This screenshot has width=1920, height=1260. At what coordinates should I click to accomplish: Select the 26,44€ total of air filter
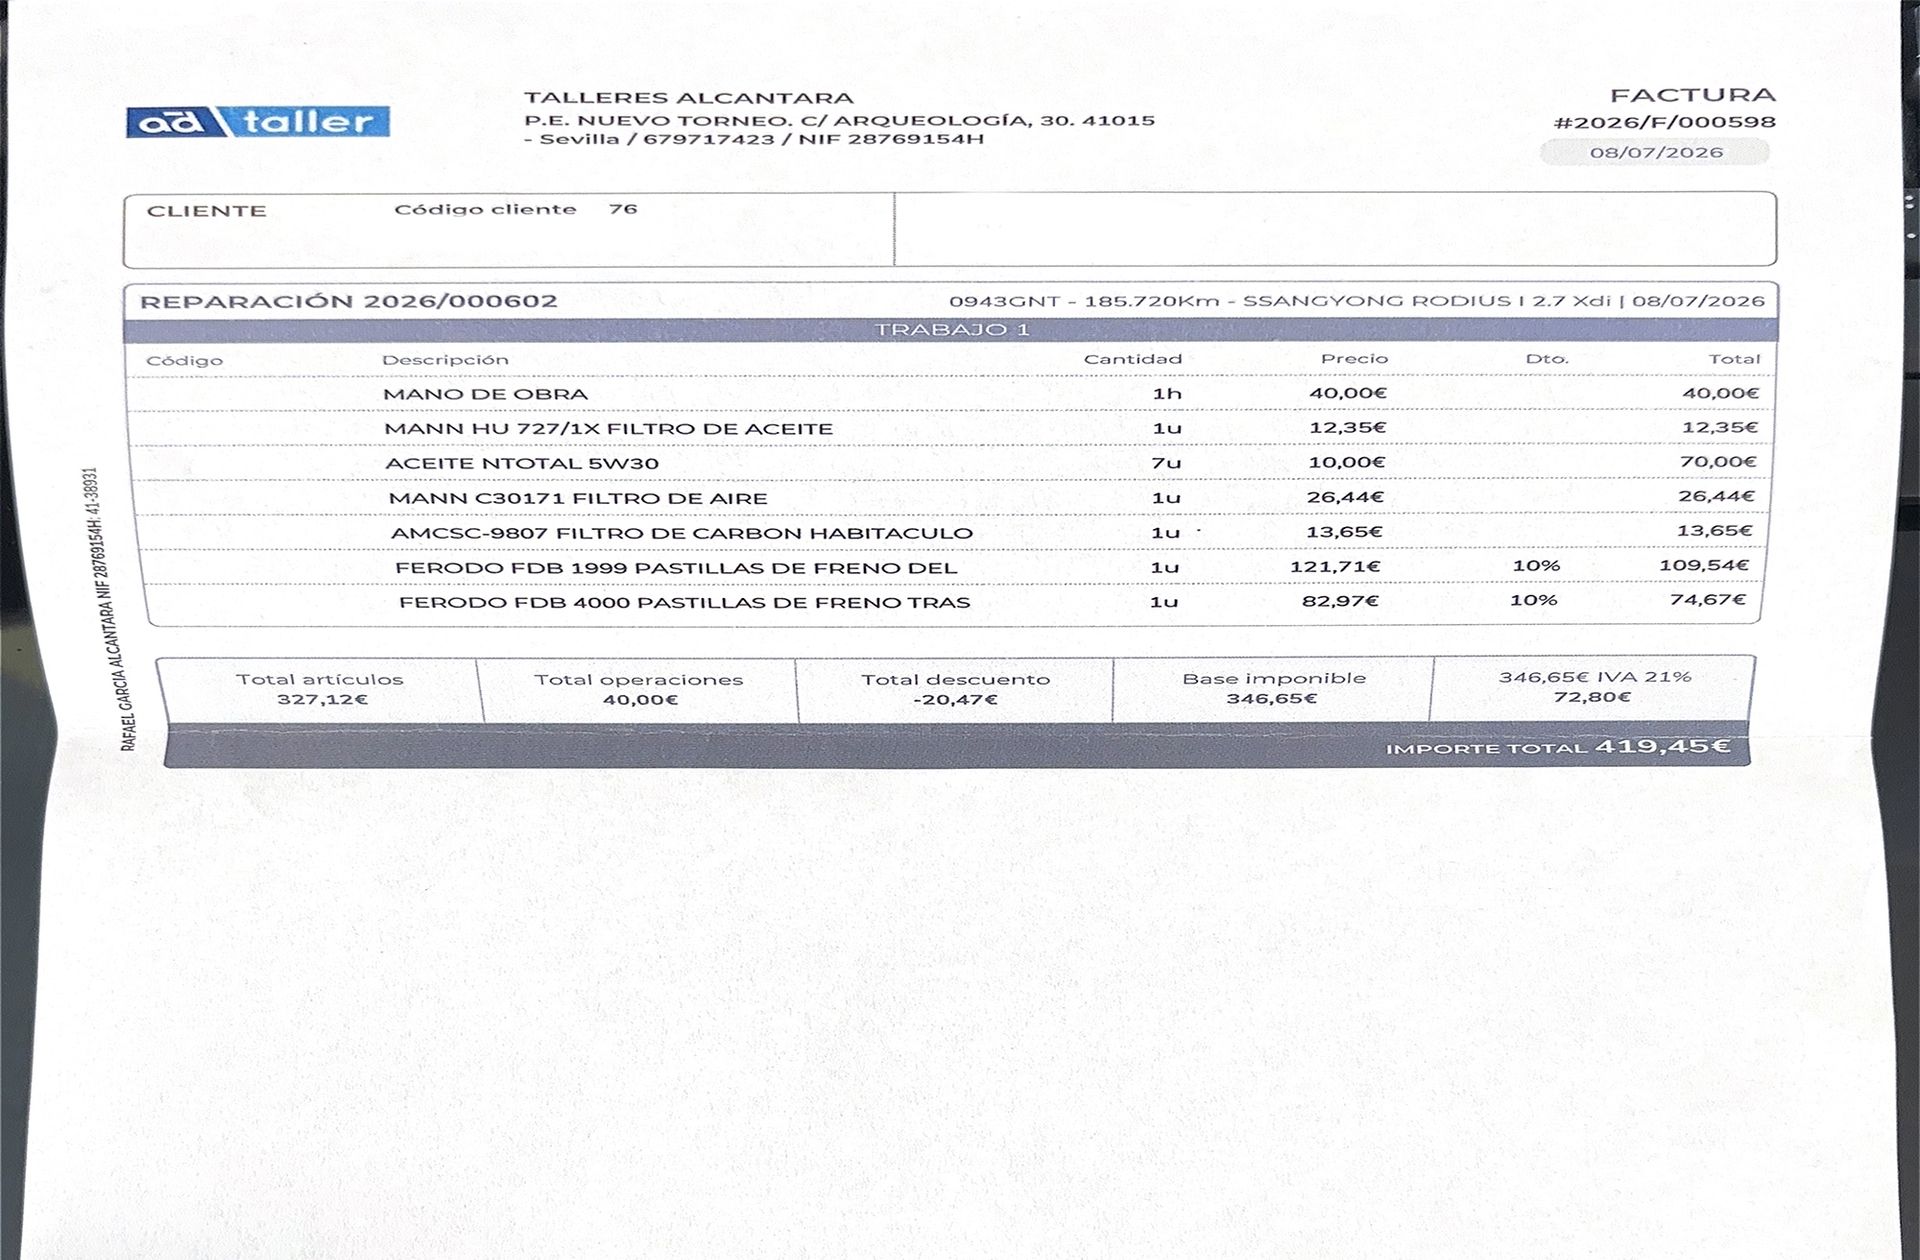1716,496
